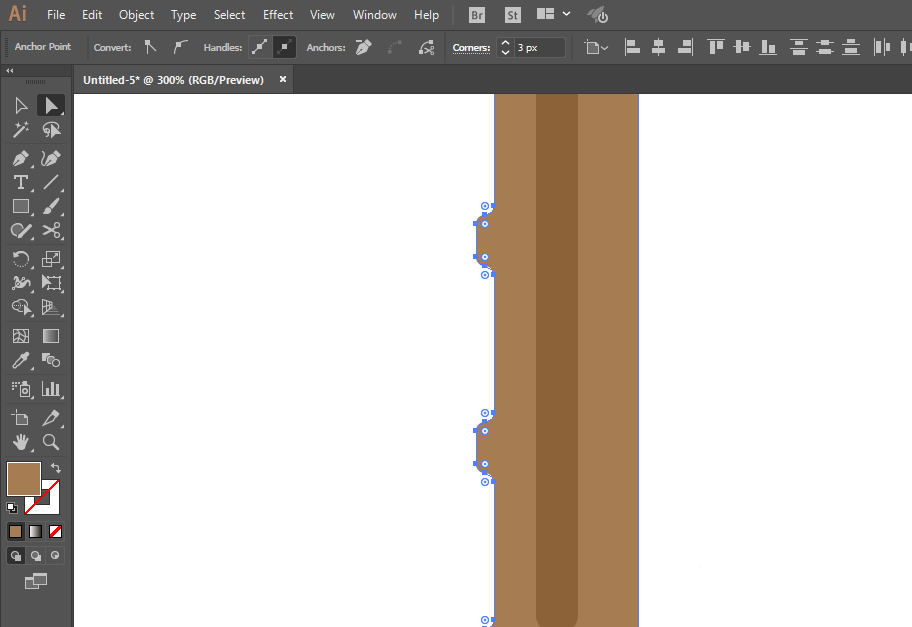Screen dimensions: 912x627
Task: Toggle hide handles for selected anchors
Action: pyautogui.click(x=284, y=47)
